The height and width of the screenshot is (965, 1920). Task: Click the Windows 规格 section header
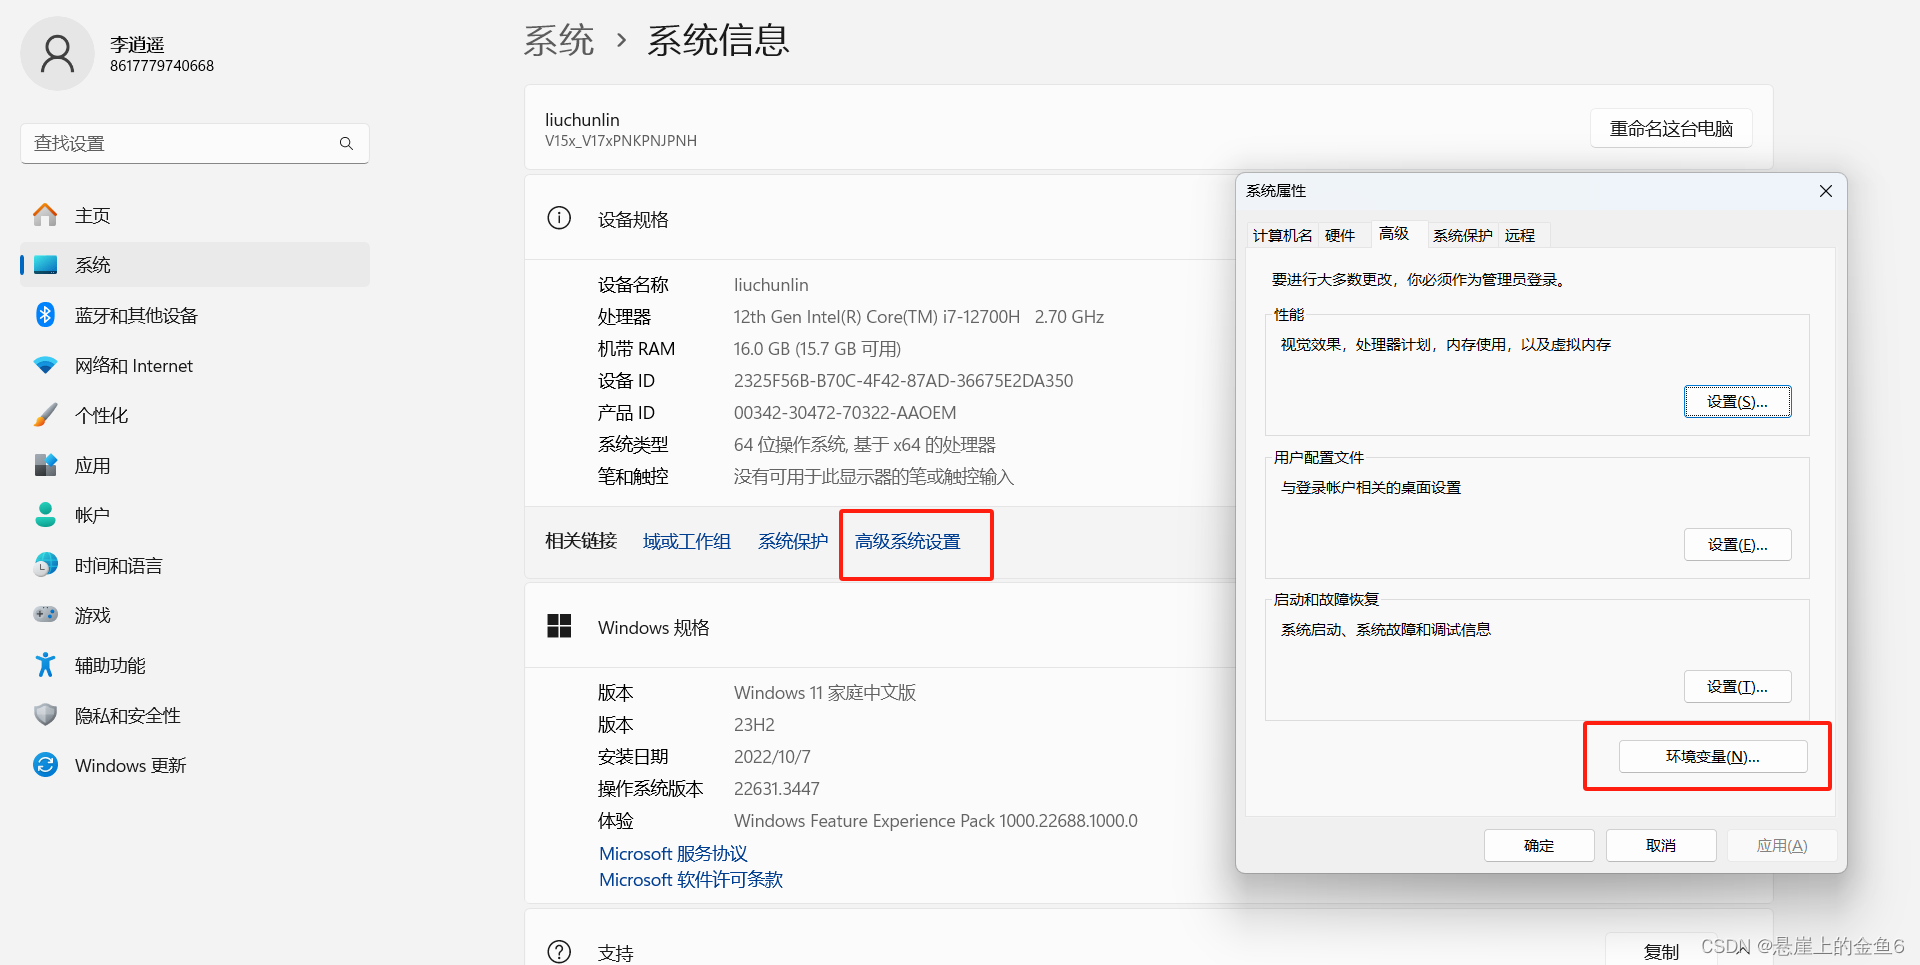tap(654, 627)
